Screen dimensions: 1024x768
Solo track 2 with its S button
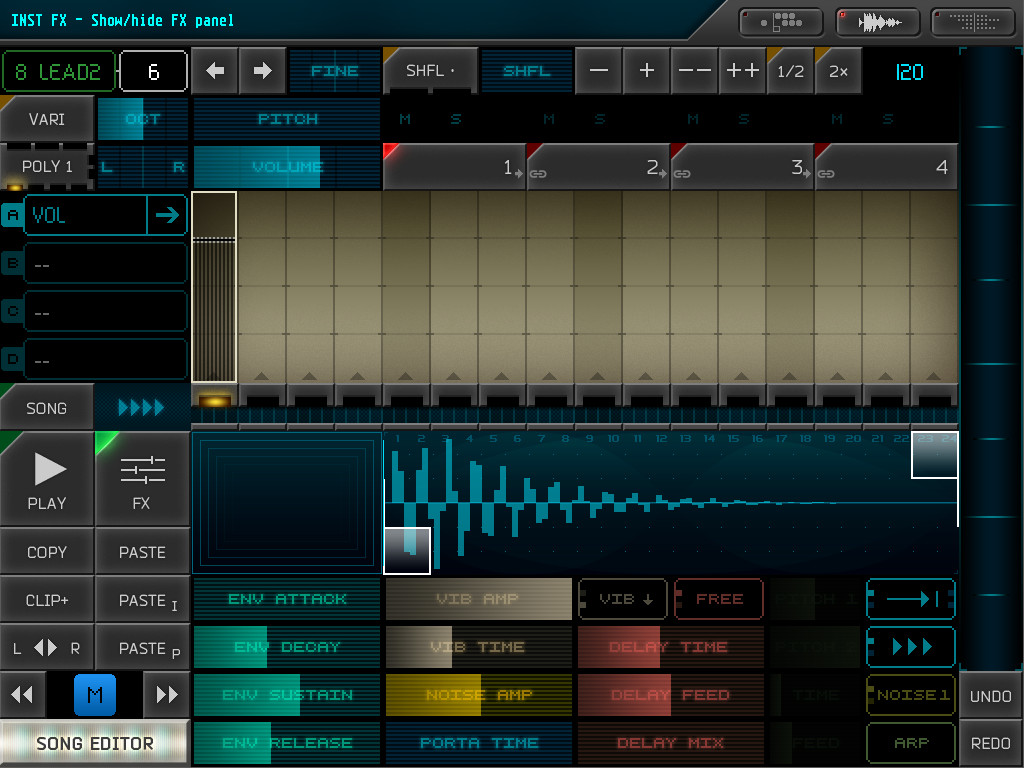[x=600, y=118]
